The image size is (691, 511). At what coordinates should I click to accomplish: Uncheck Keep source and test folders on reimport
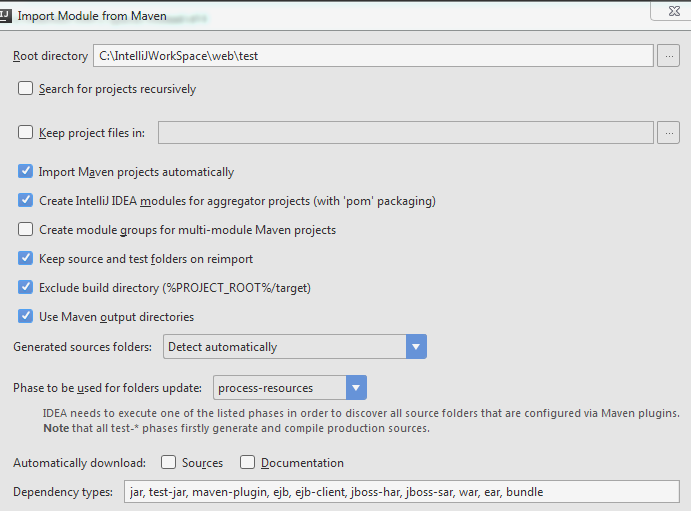(x=25, y=258)
